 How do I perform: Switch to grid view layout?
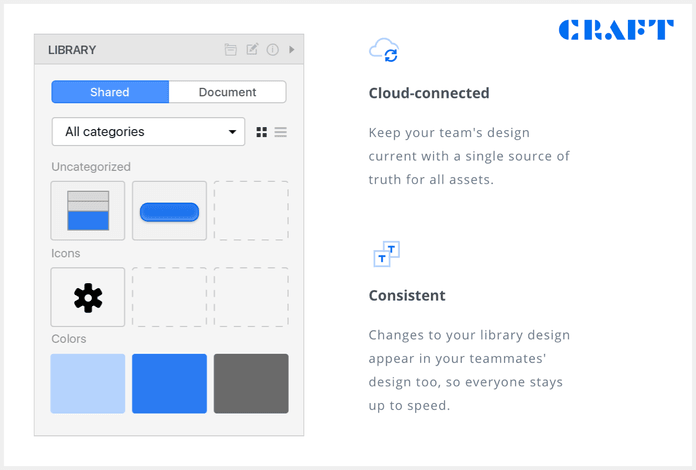click(x=262, y=132)
